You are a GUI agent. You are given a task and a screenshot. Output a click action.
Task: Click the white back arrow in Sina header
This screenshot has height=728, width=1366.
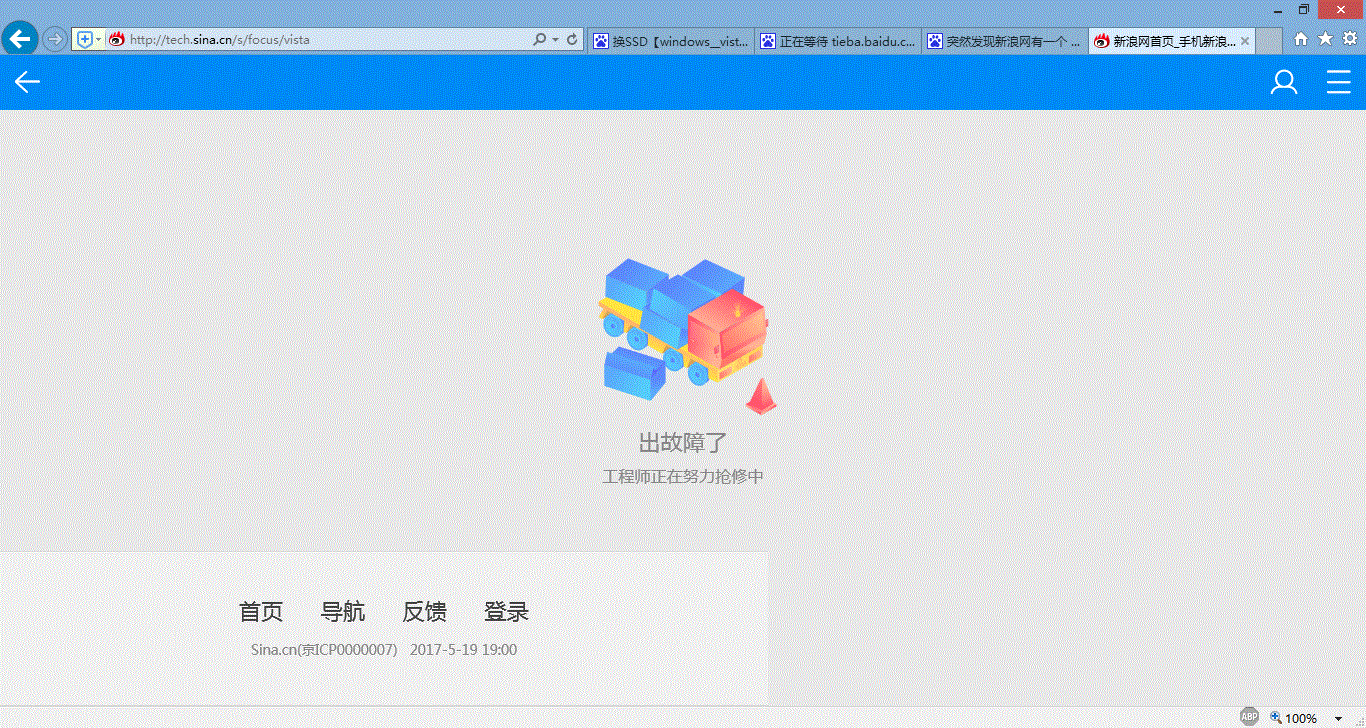pos(27,82)
